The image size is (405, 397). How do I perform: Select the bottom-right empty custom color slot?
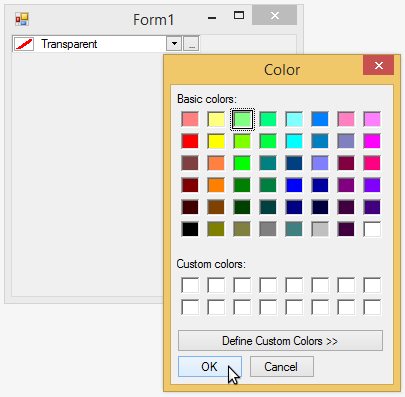pos(372,307)
